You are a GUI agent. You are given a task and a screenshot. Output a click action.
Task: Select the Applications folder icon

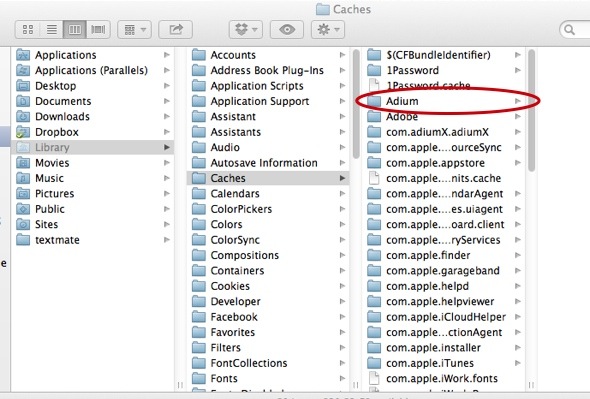[23, 55]
